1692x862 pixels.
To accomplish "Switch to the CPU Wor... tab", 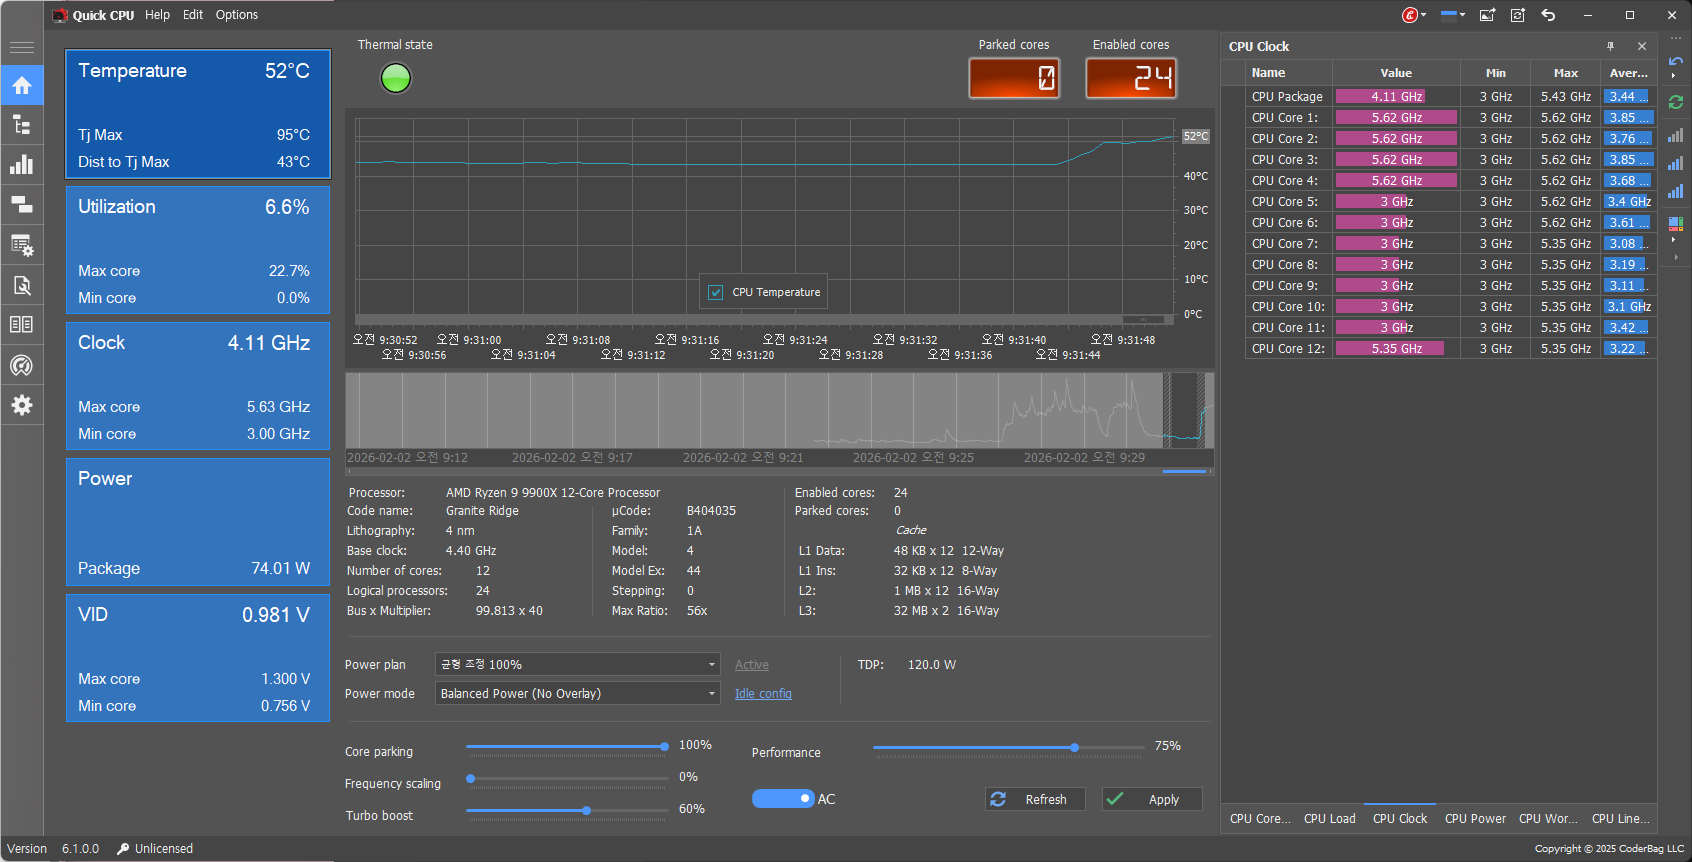I will pyautogui.click(x=1548, y=818).
